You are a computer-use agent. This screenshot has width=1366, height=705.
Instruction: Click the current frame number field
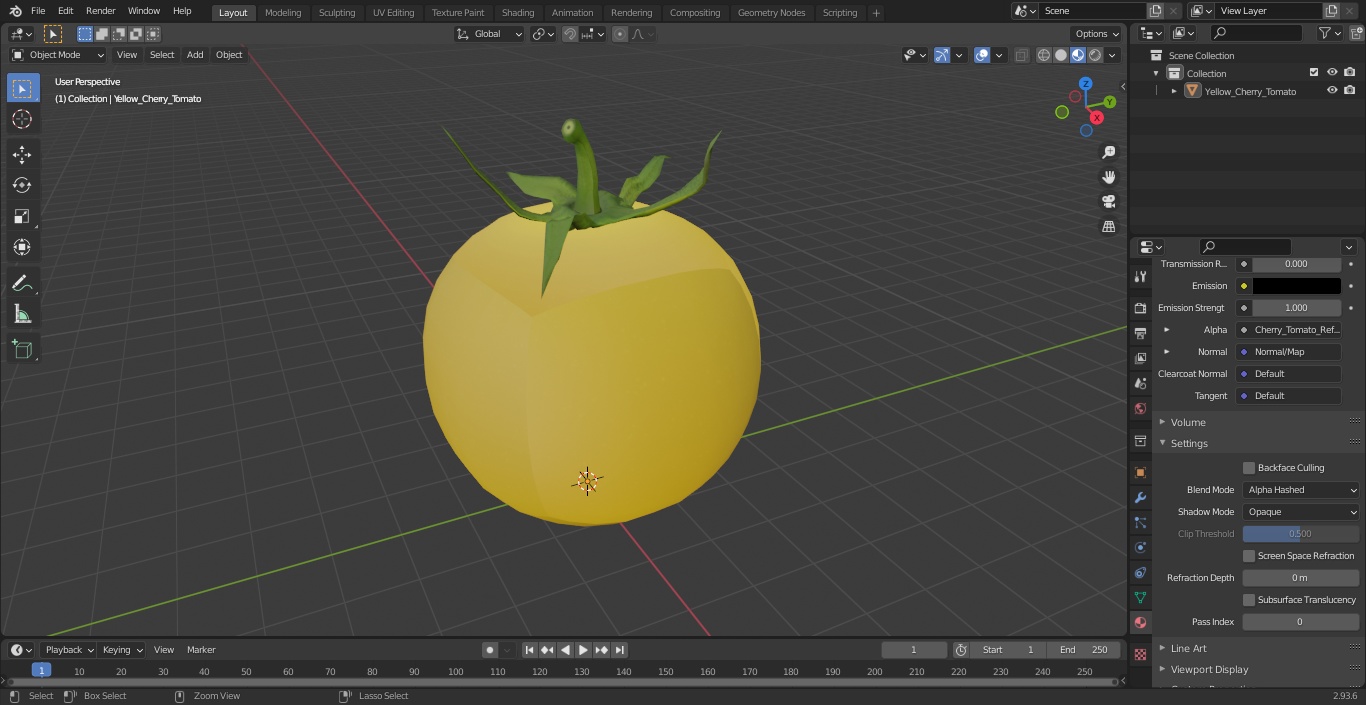914,650
